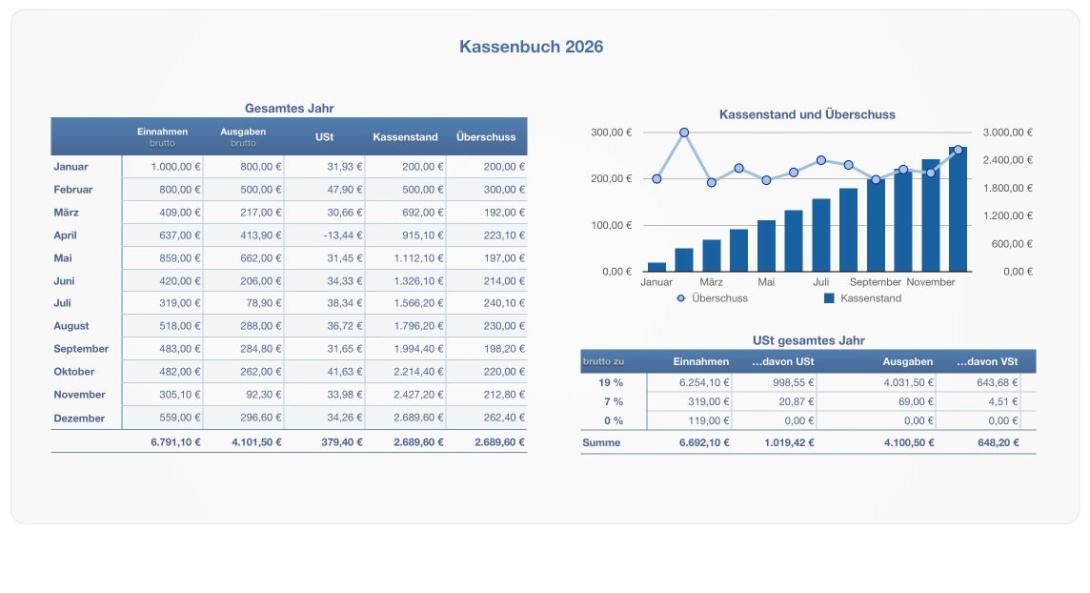Select the Ausgaben brutto column header
Image resolution: width=1090 pixels, height=593 pixels.
(x=243, y=137)
